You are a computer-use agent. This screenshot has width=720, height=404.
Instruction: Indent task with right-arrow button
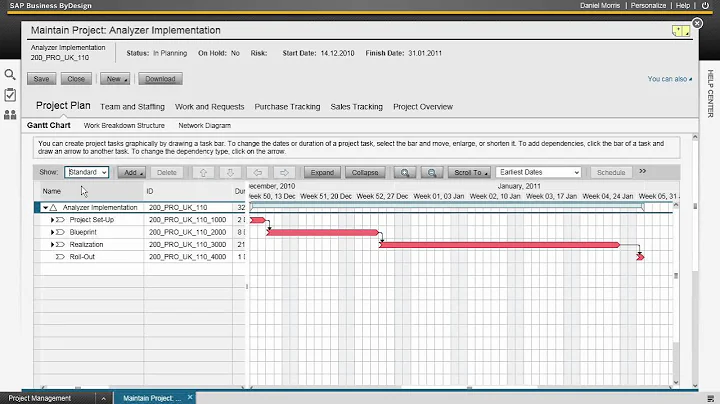point(284,173)
